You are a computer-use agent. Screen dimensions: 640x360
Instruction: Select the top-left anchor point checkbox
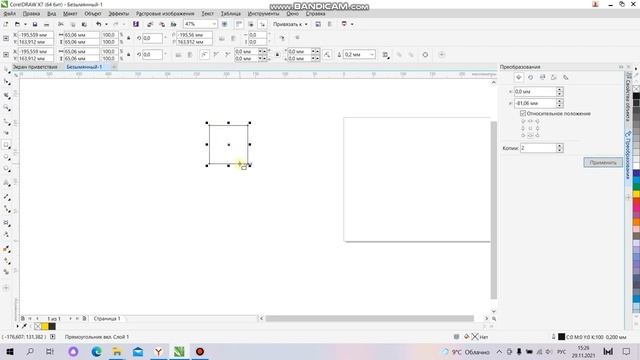[523, 121]
